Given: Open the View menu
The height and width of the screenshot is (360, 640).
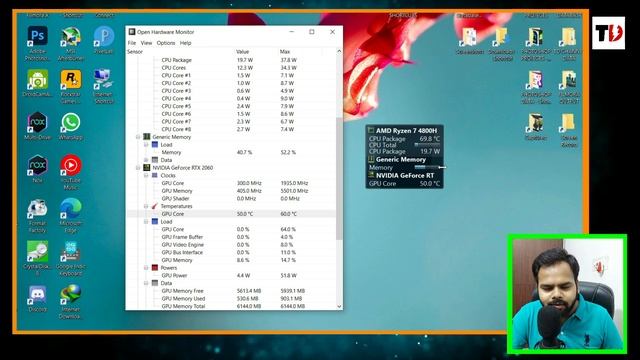Looking at the screenshot, I should tap(146, 43).
